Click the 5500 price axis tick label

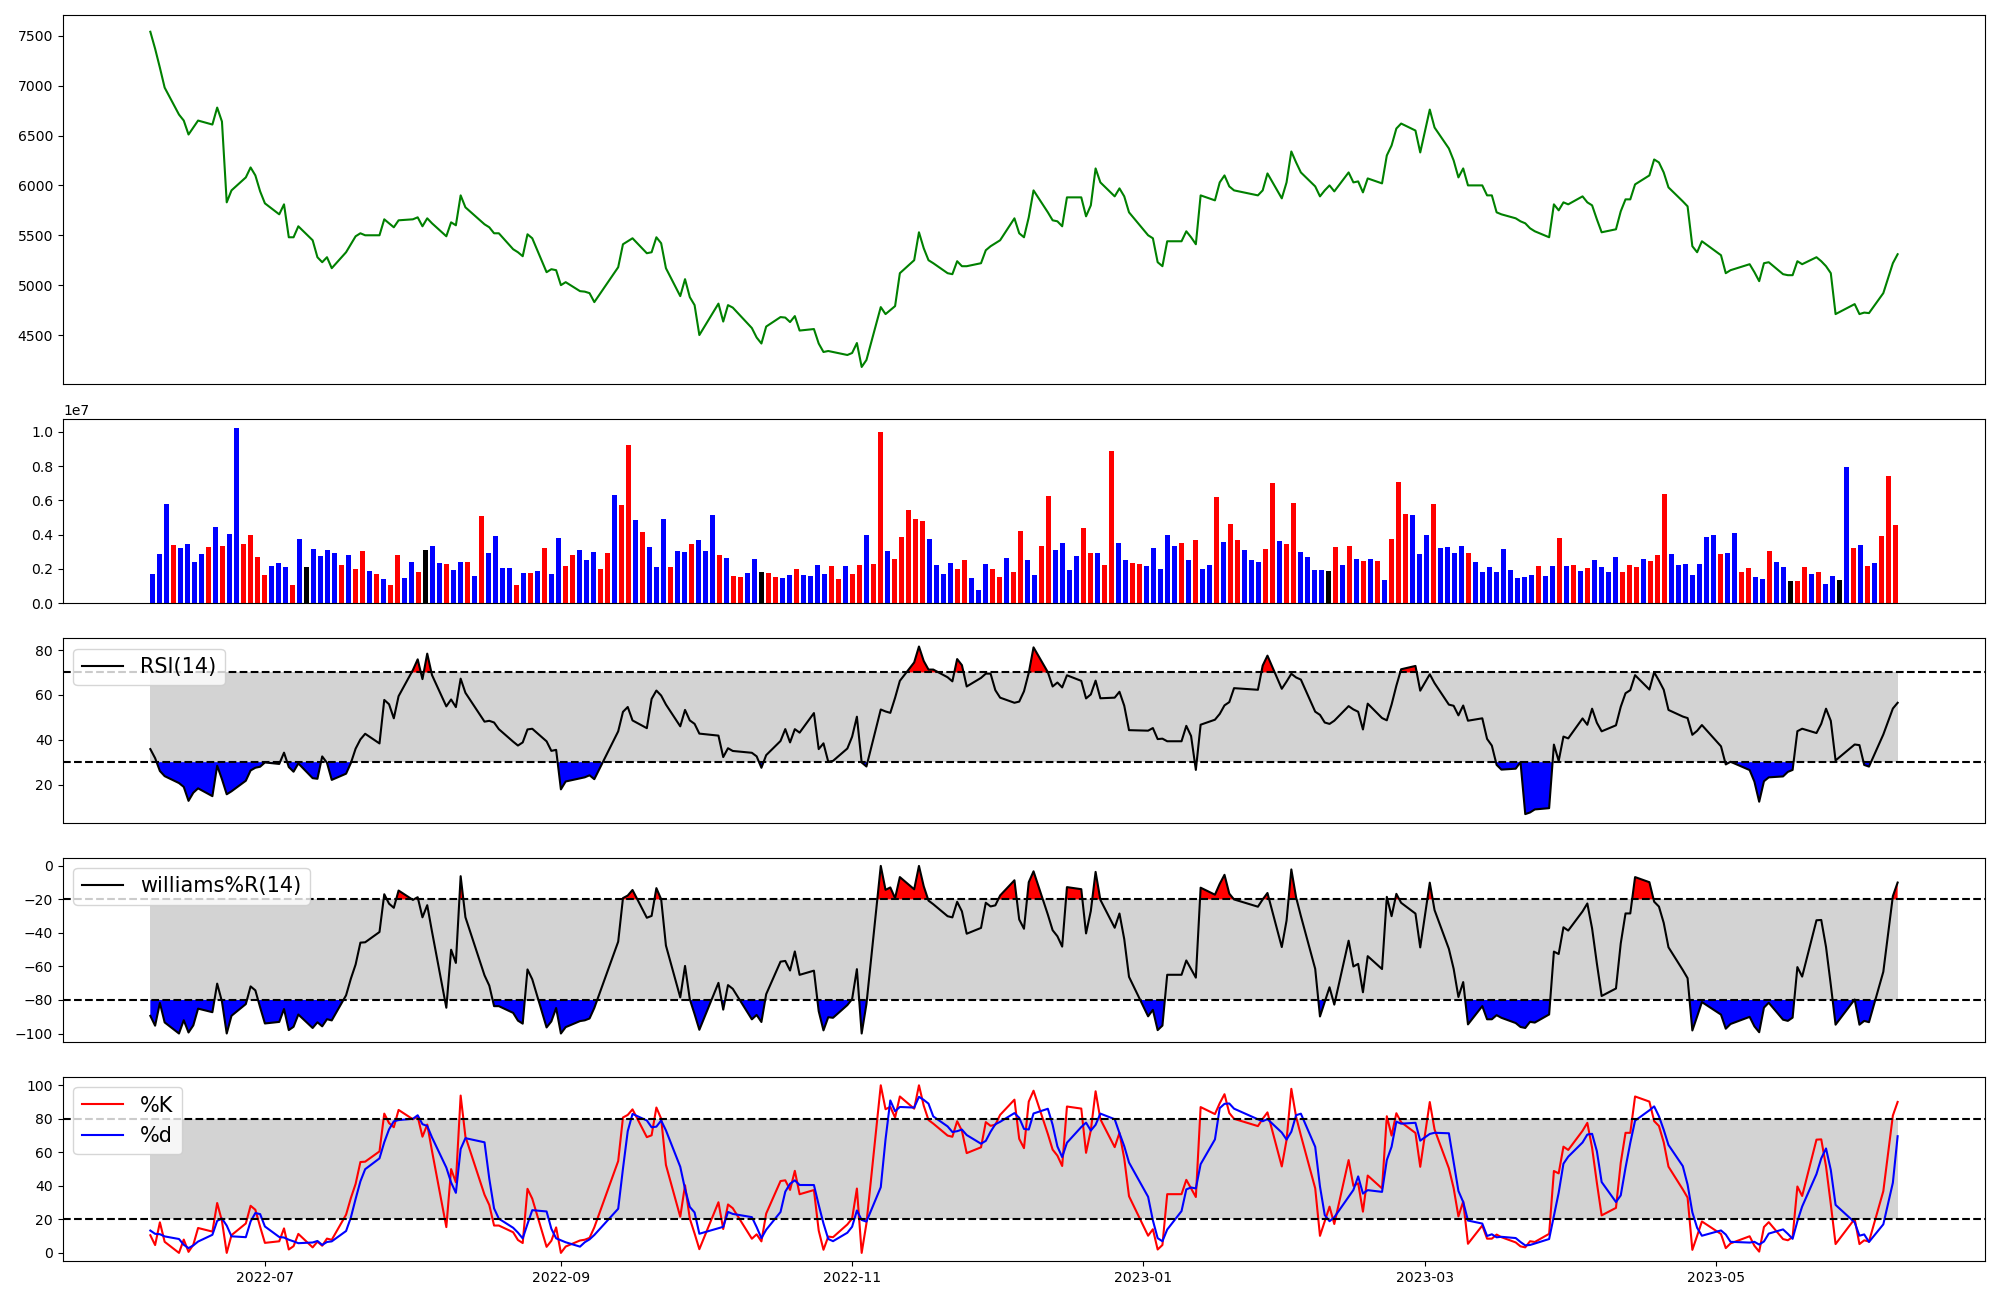click(35, 236)
